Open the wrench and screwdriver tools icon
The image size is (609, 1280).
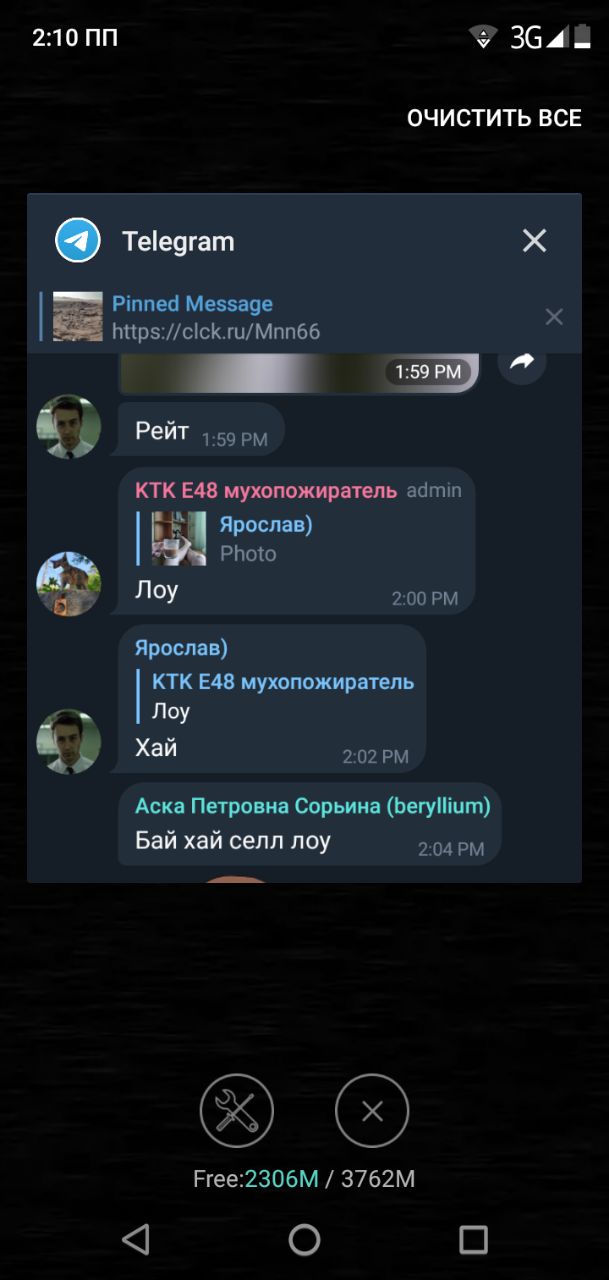[237, 1111]
